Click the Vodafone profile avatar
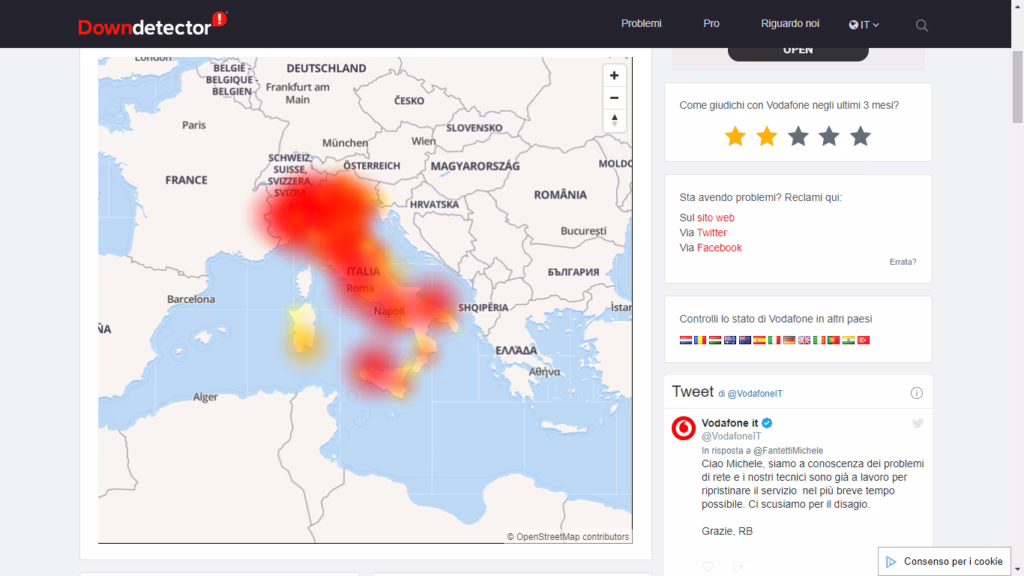This screenshot has width=1024, height=576. click(x=684, y=428)
